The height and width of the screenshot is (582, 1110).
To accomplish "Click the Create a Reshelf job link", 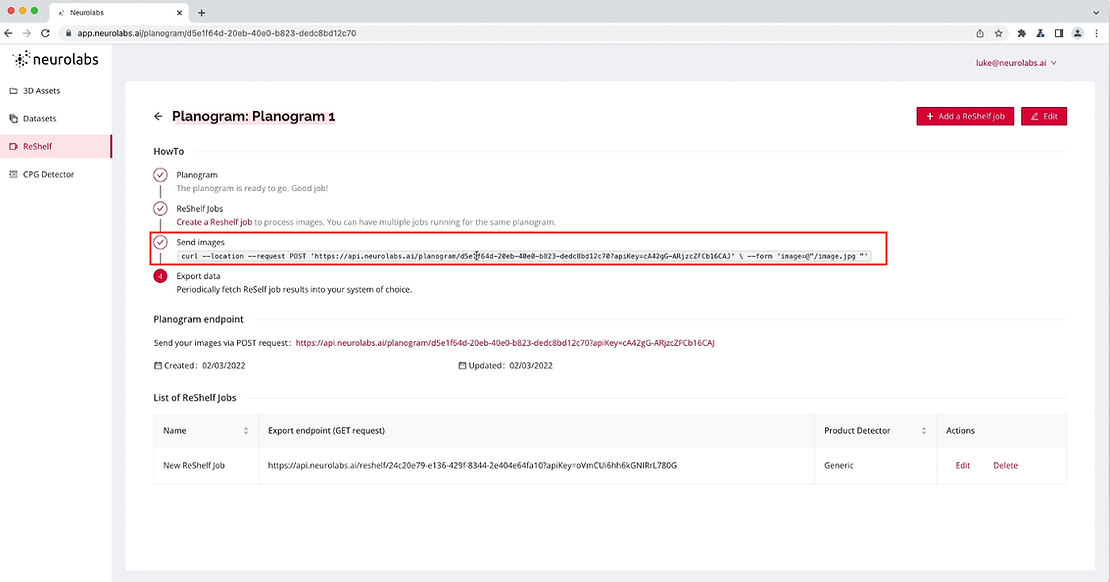I will (x=214, y=222).
